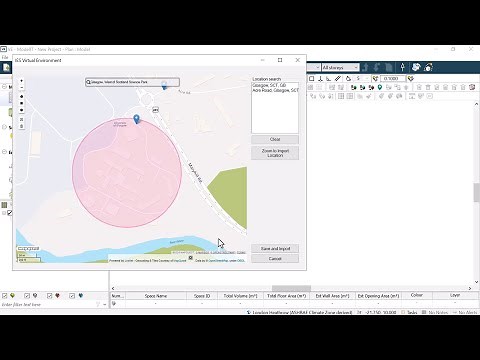
Task: Select 'Glasgow, SCT, GB' in Location search list
Action: tap(269, 85)
